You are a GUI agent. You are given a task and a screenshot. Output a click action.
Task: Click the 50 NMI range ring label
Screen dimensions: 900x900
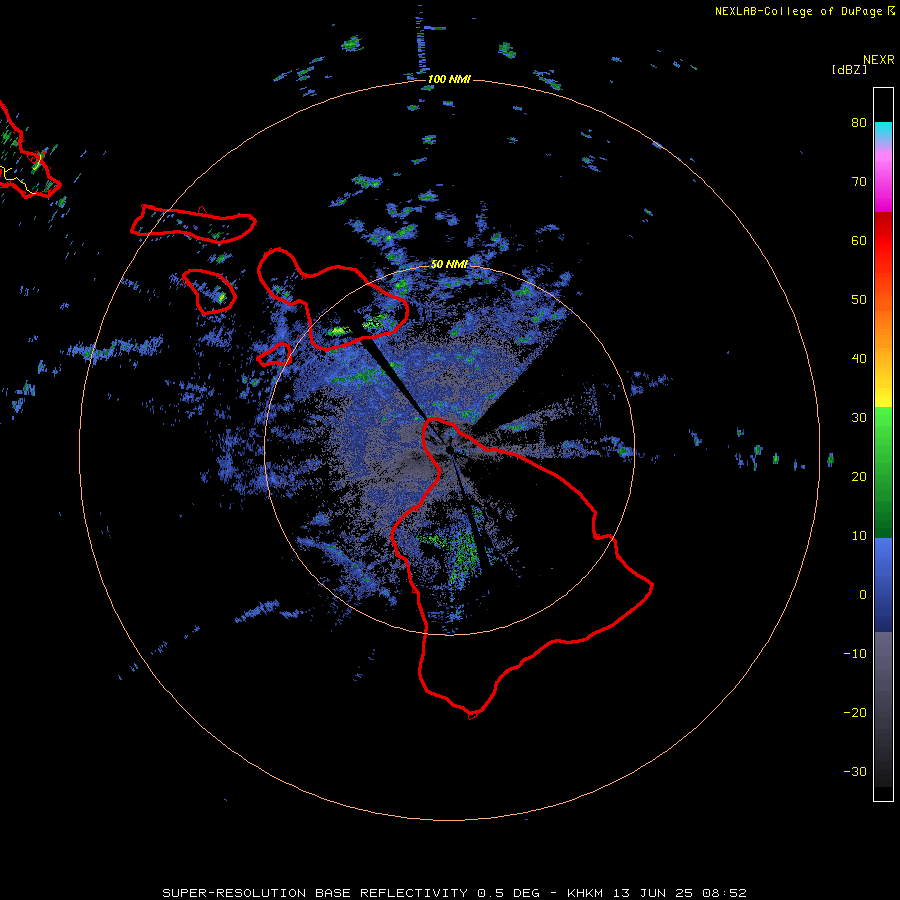coord(449,265)
